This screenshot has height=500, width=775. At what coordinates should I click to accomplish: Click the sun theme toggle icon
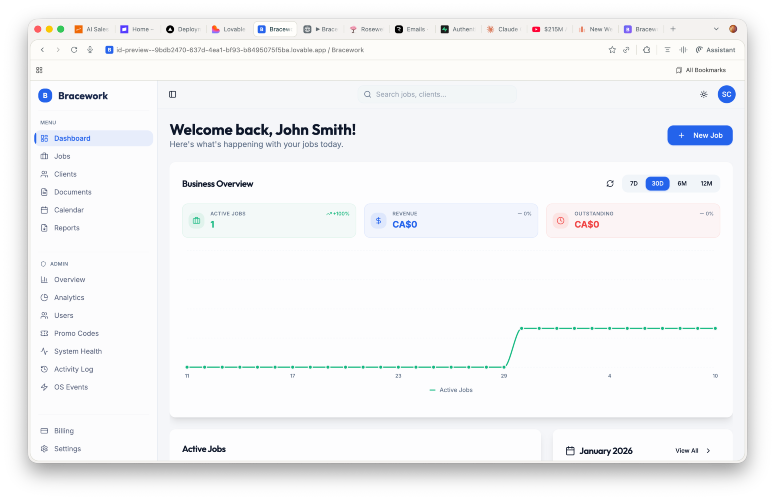pos(703,94)
